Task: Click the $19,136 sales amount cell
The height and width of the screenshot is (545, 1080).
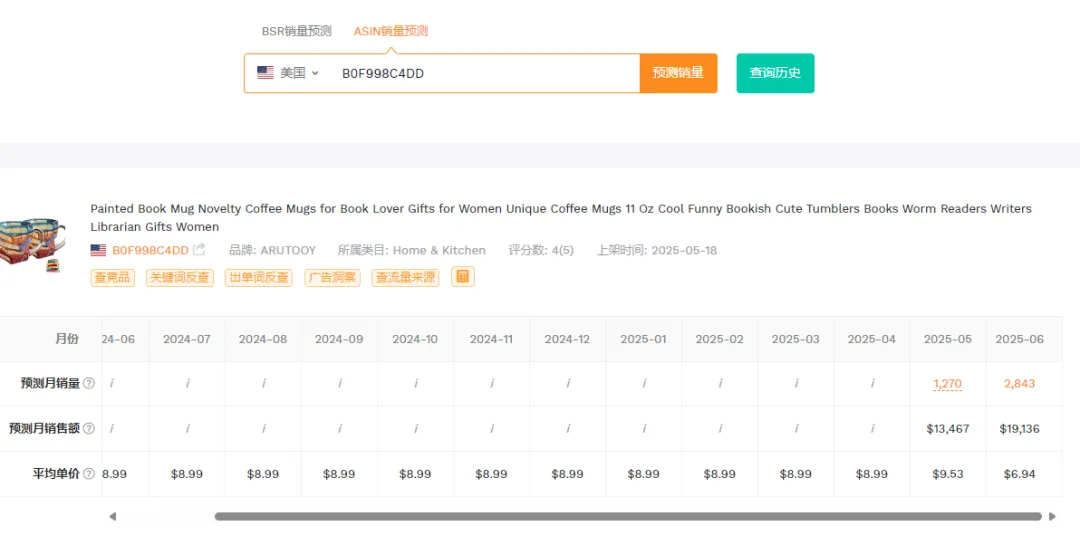Action: point(1019,429)
